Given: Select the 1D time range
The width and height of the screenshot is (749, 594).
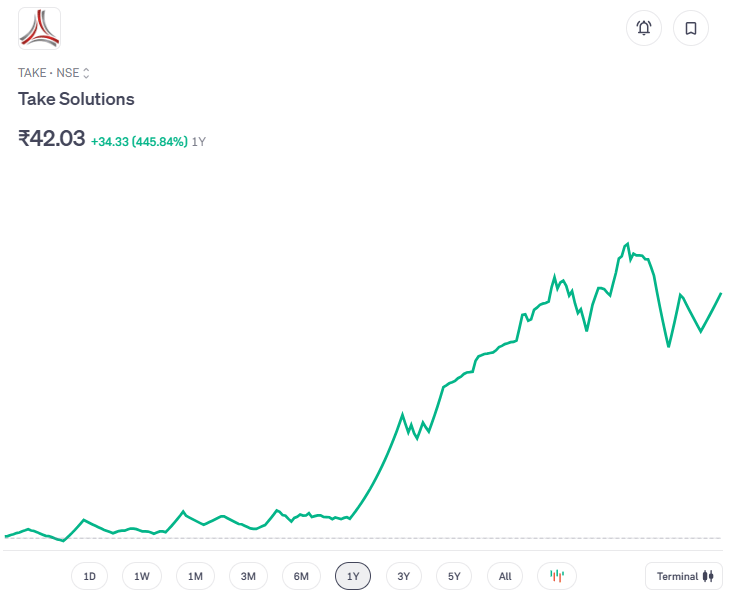Looking at the screenshot, I should pos(89,576).
